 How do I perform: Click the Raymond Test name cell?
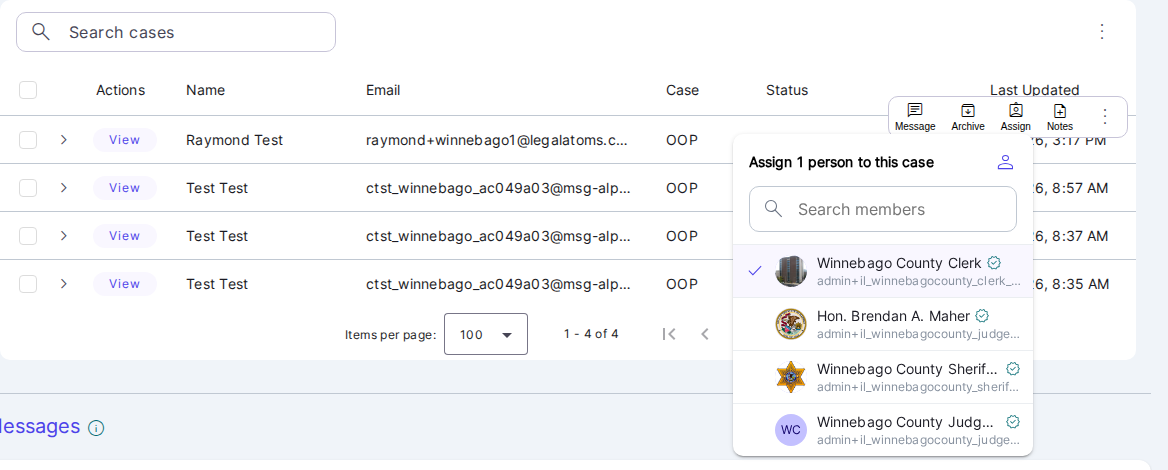235,139
